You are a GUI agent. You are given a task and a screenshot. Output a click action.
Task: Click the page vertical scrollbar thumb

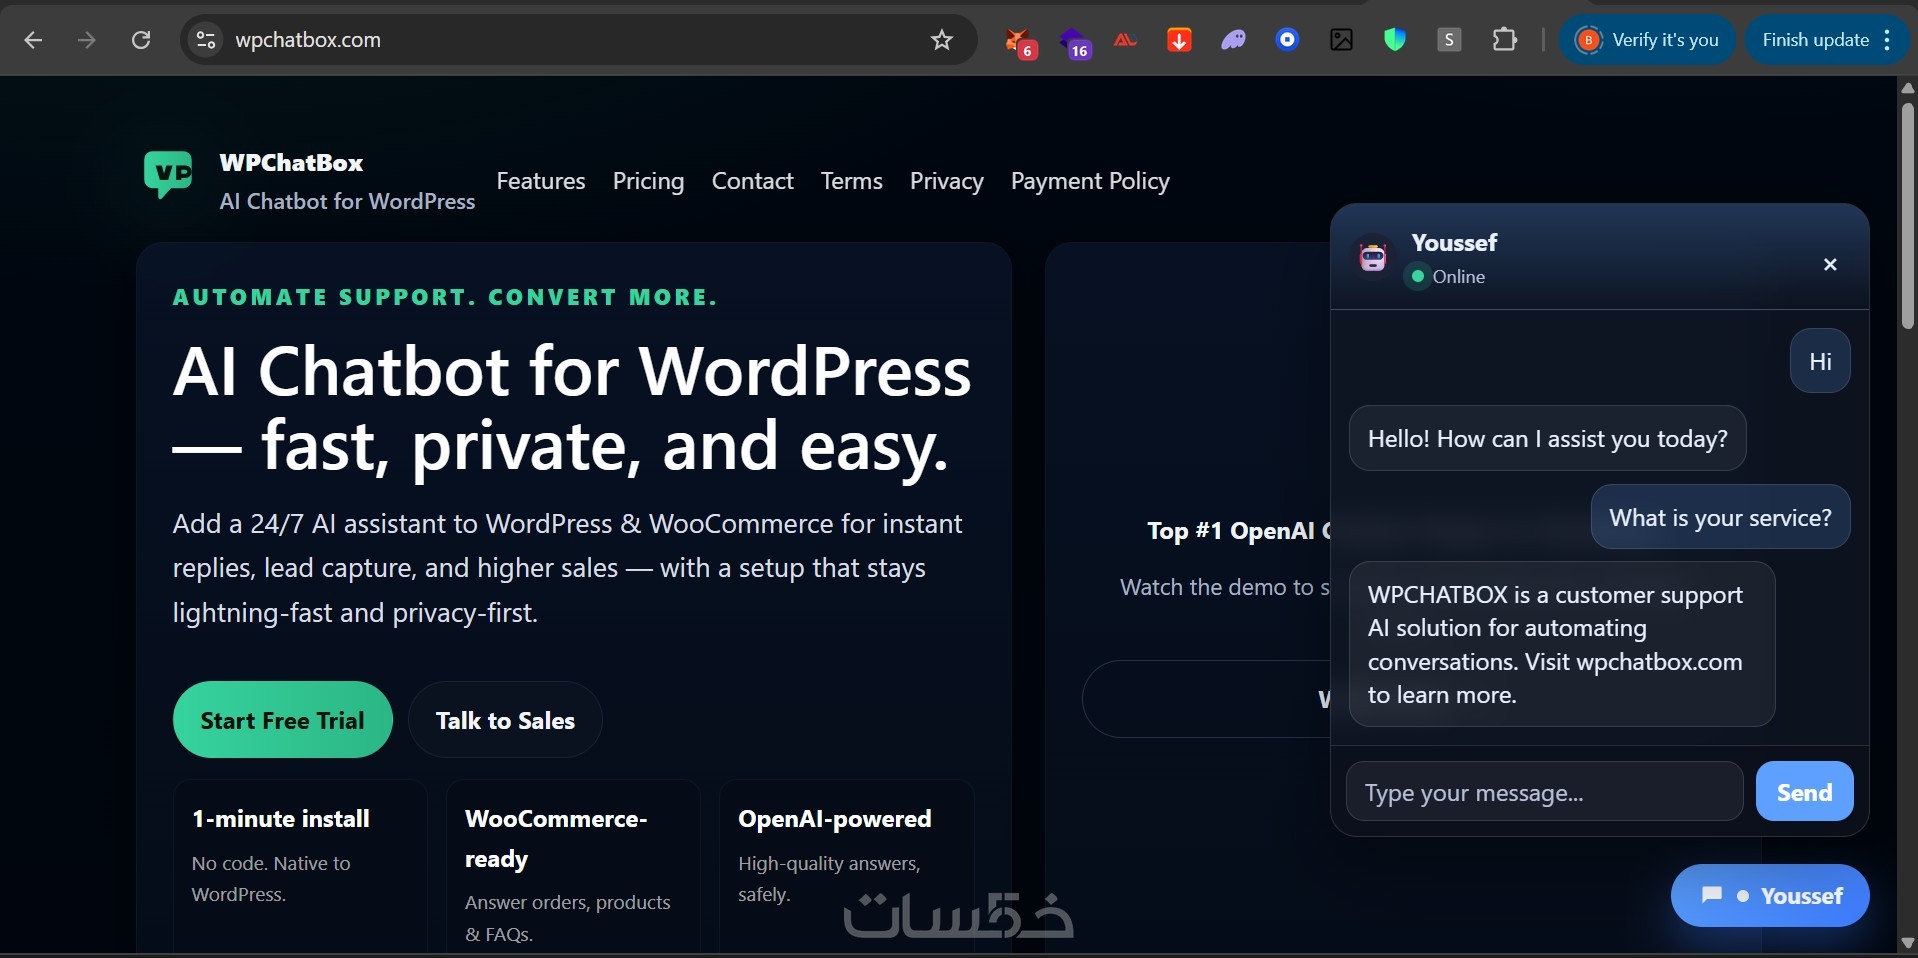click(1908, 214)
